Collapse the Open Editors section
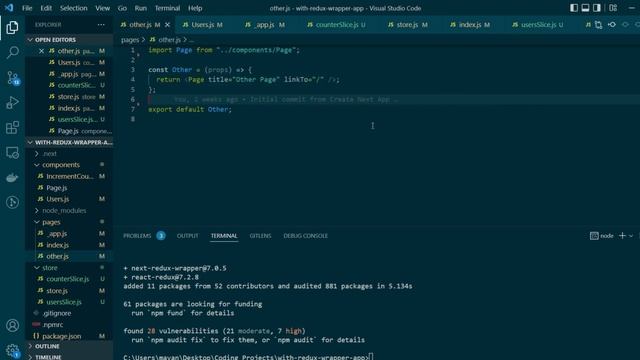Screen dimensions: 640x360 (x=69, y=40)
